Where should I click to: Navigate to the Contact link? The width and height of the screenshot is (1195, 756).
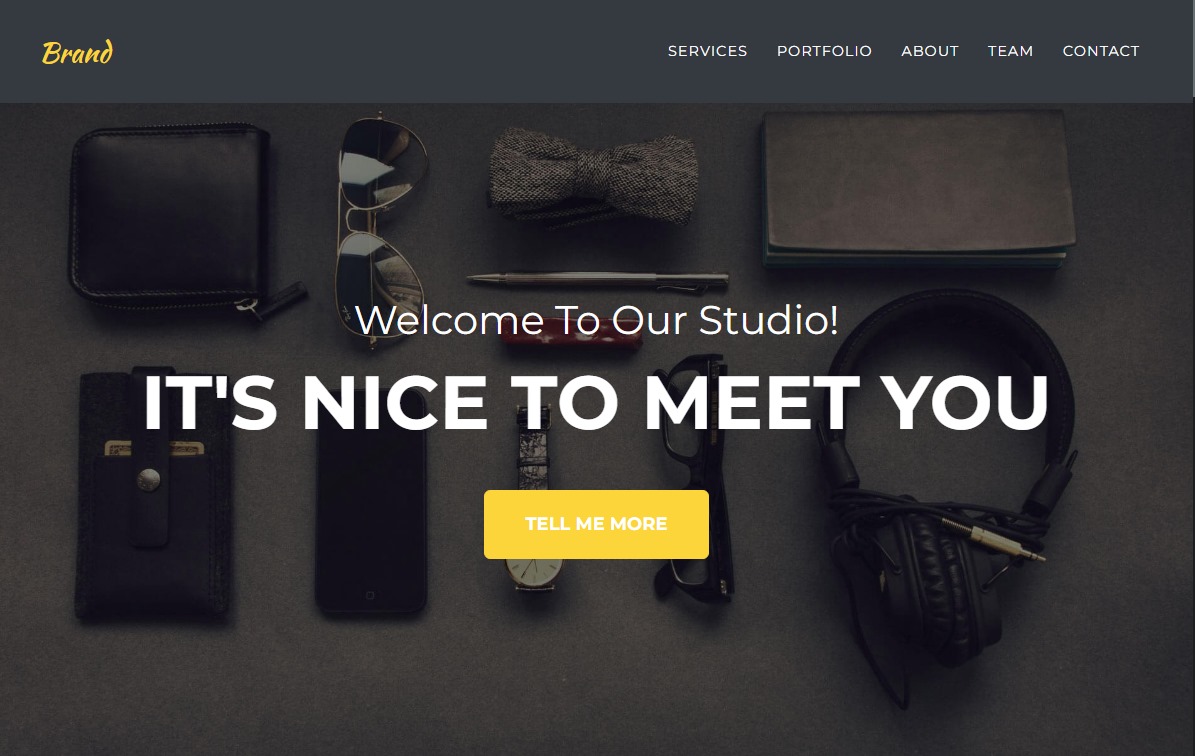pyautogui.click(x=1100, y=51)
